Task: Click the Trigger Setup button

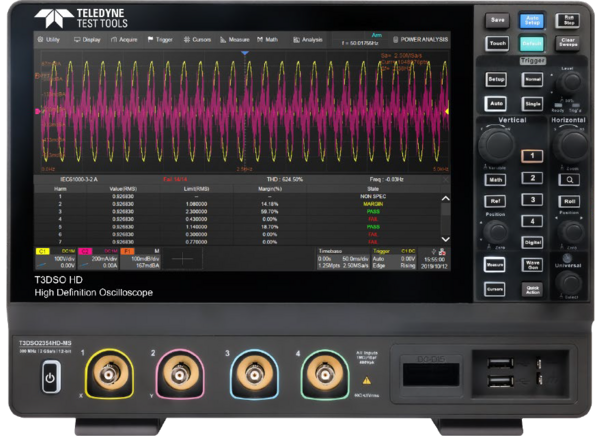Action: coord(496,80)
